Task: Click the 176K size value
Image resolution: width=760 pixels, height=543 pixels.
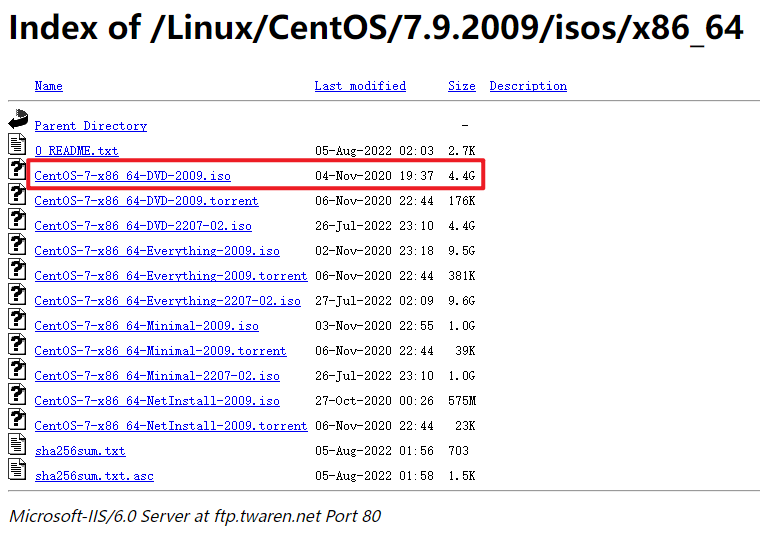Action: click(x=461, y=201)
